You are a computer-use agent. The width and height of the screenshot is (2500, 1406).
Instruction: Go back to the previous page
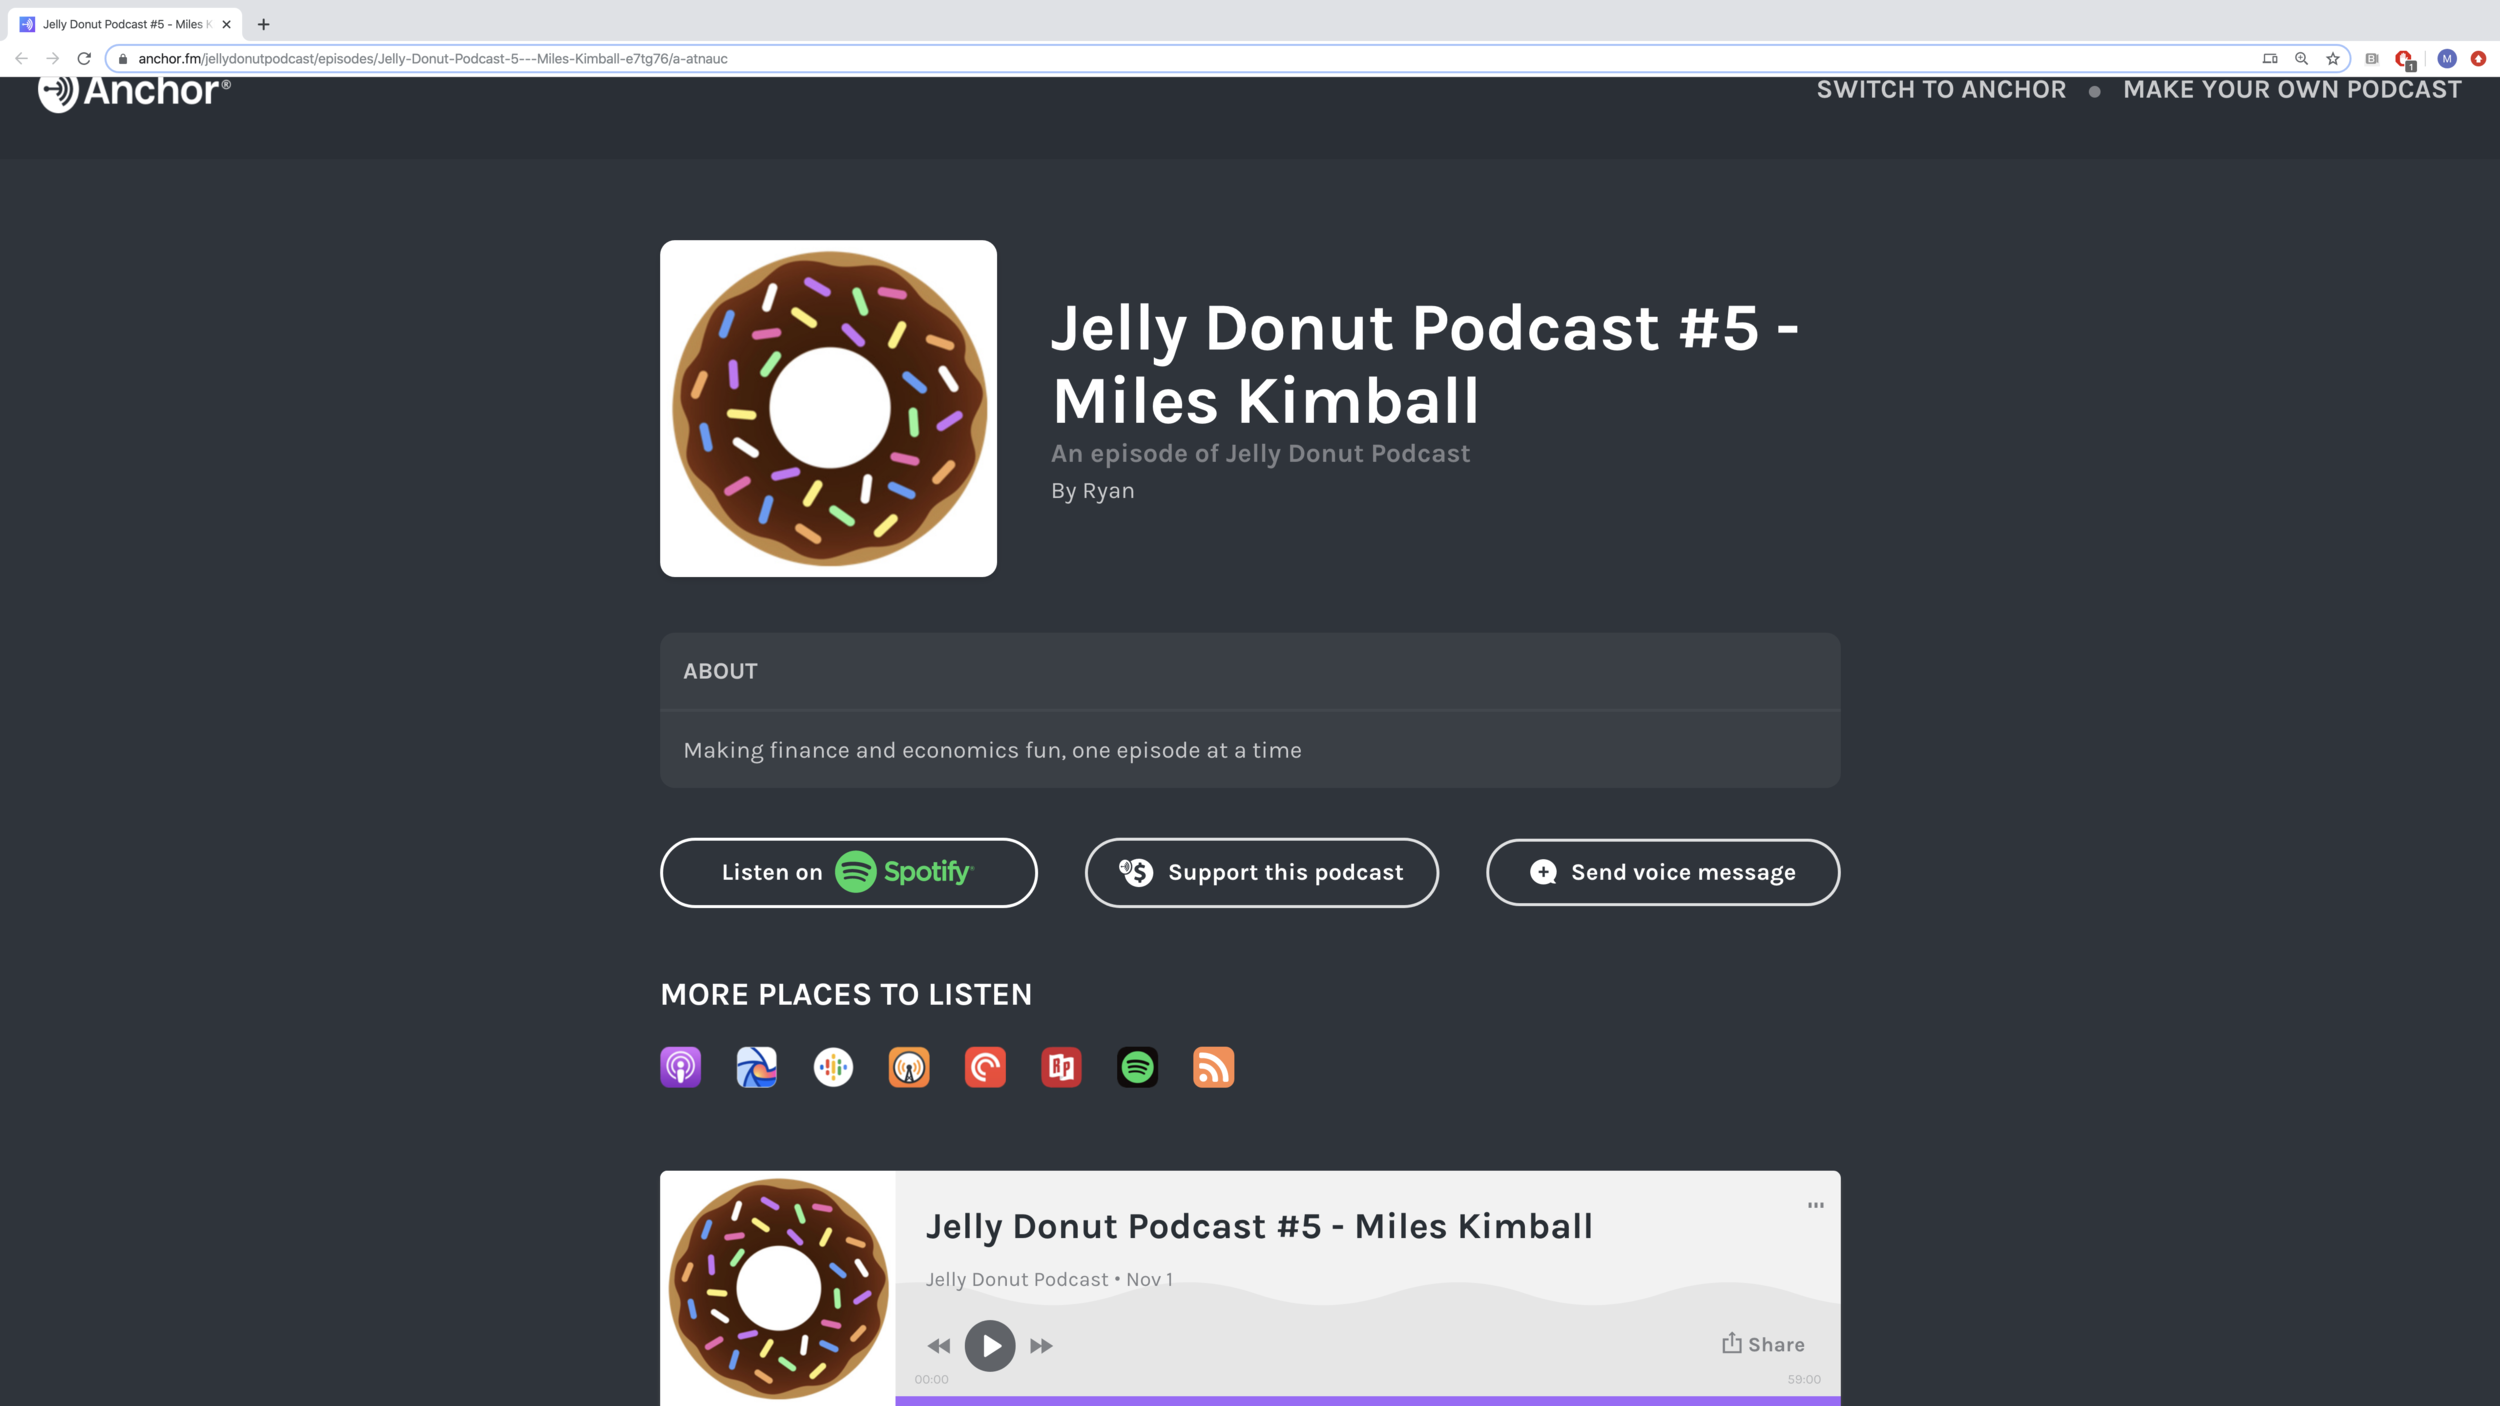[21, 58]
